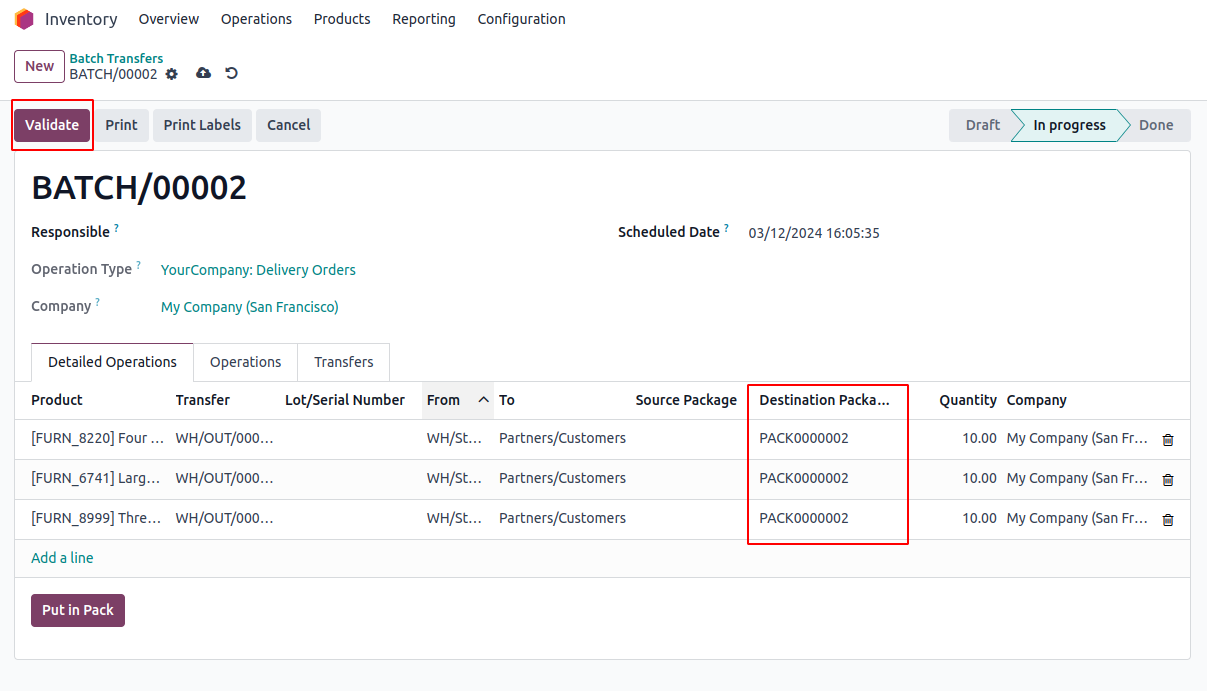
Task: Set the status to Done
Action: (1155, 125)
